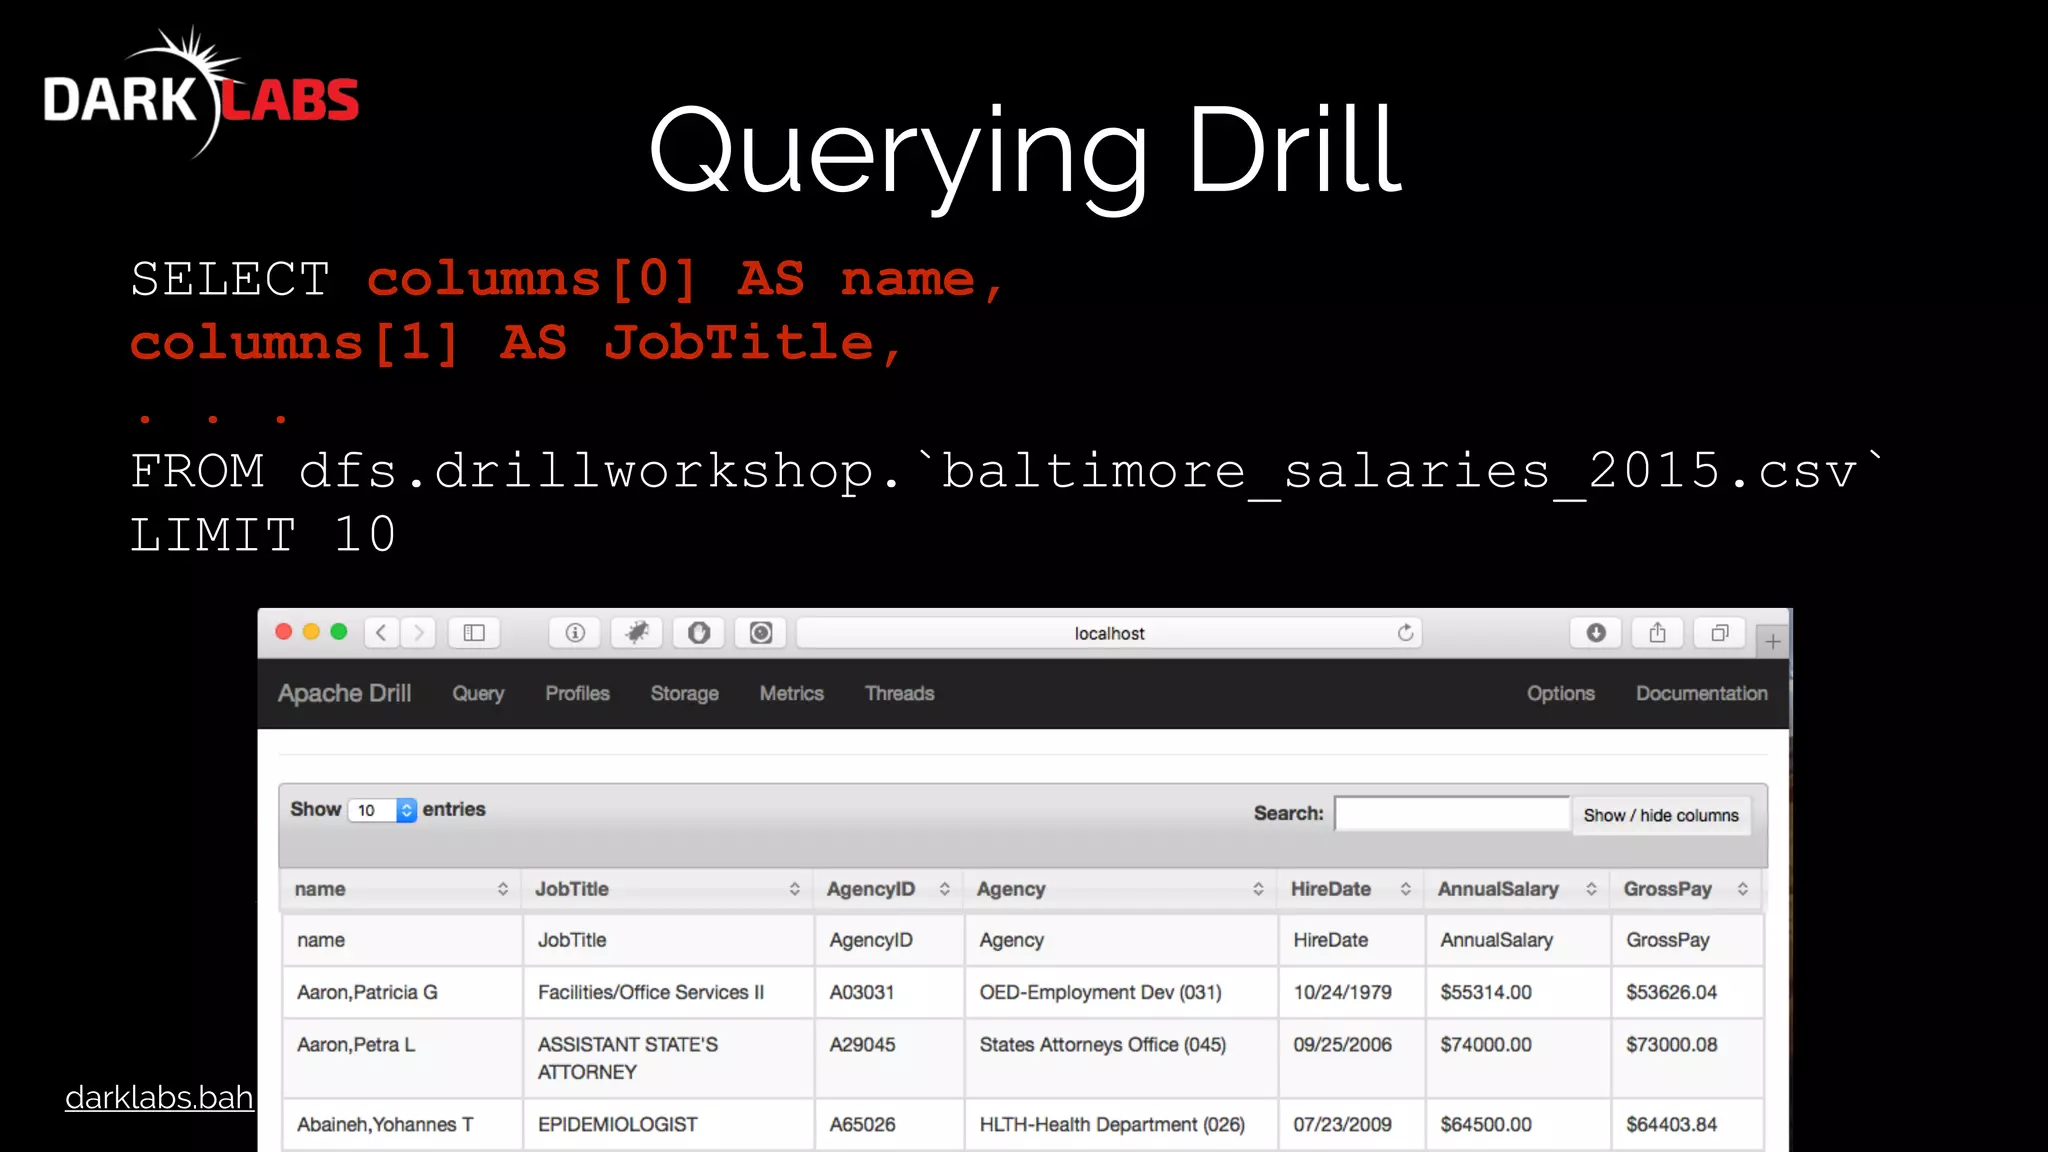The width and height of the screenshot is (2048, 1152).
Task: Show all tabs with the tabs icon
Action: 1720,633
